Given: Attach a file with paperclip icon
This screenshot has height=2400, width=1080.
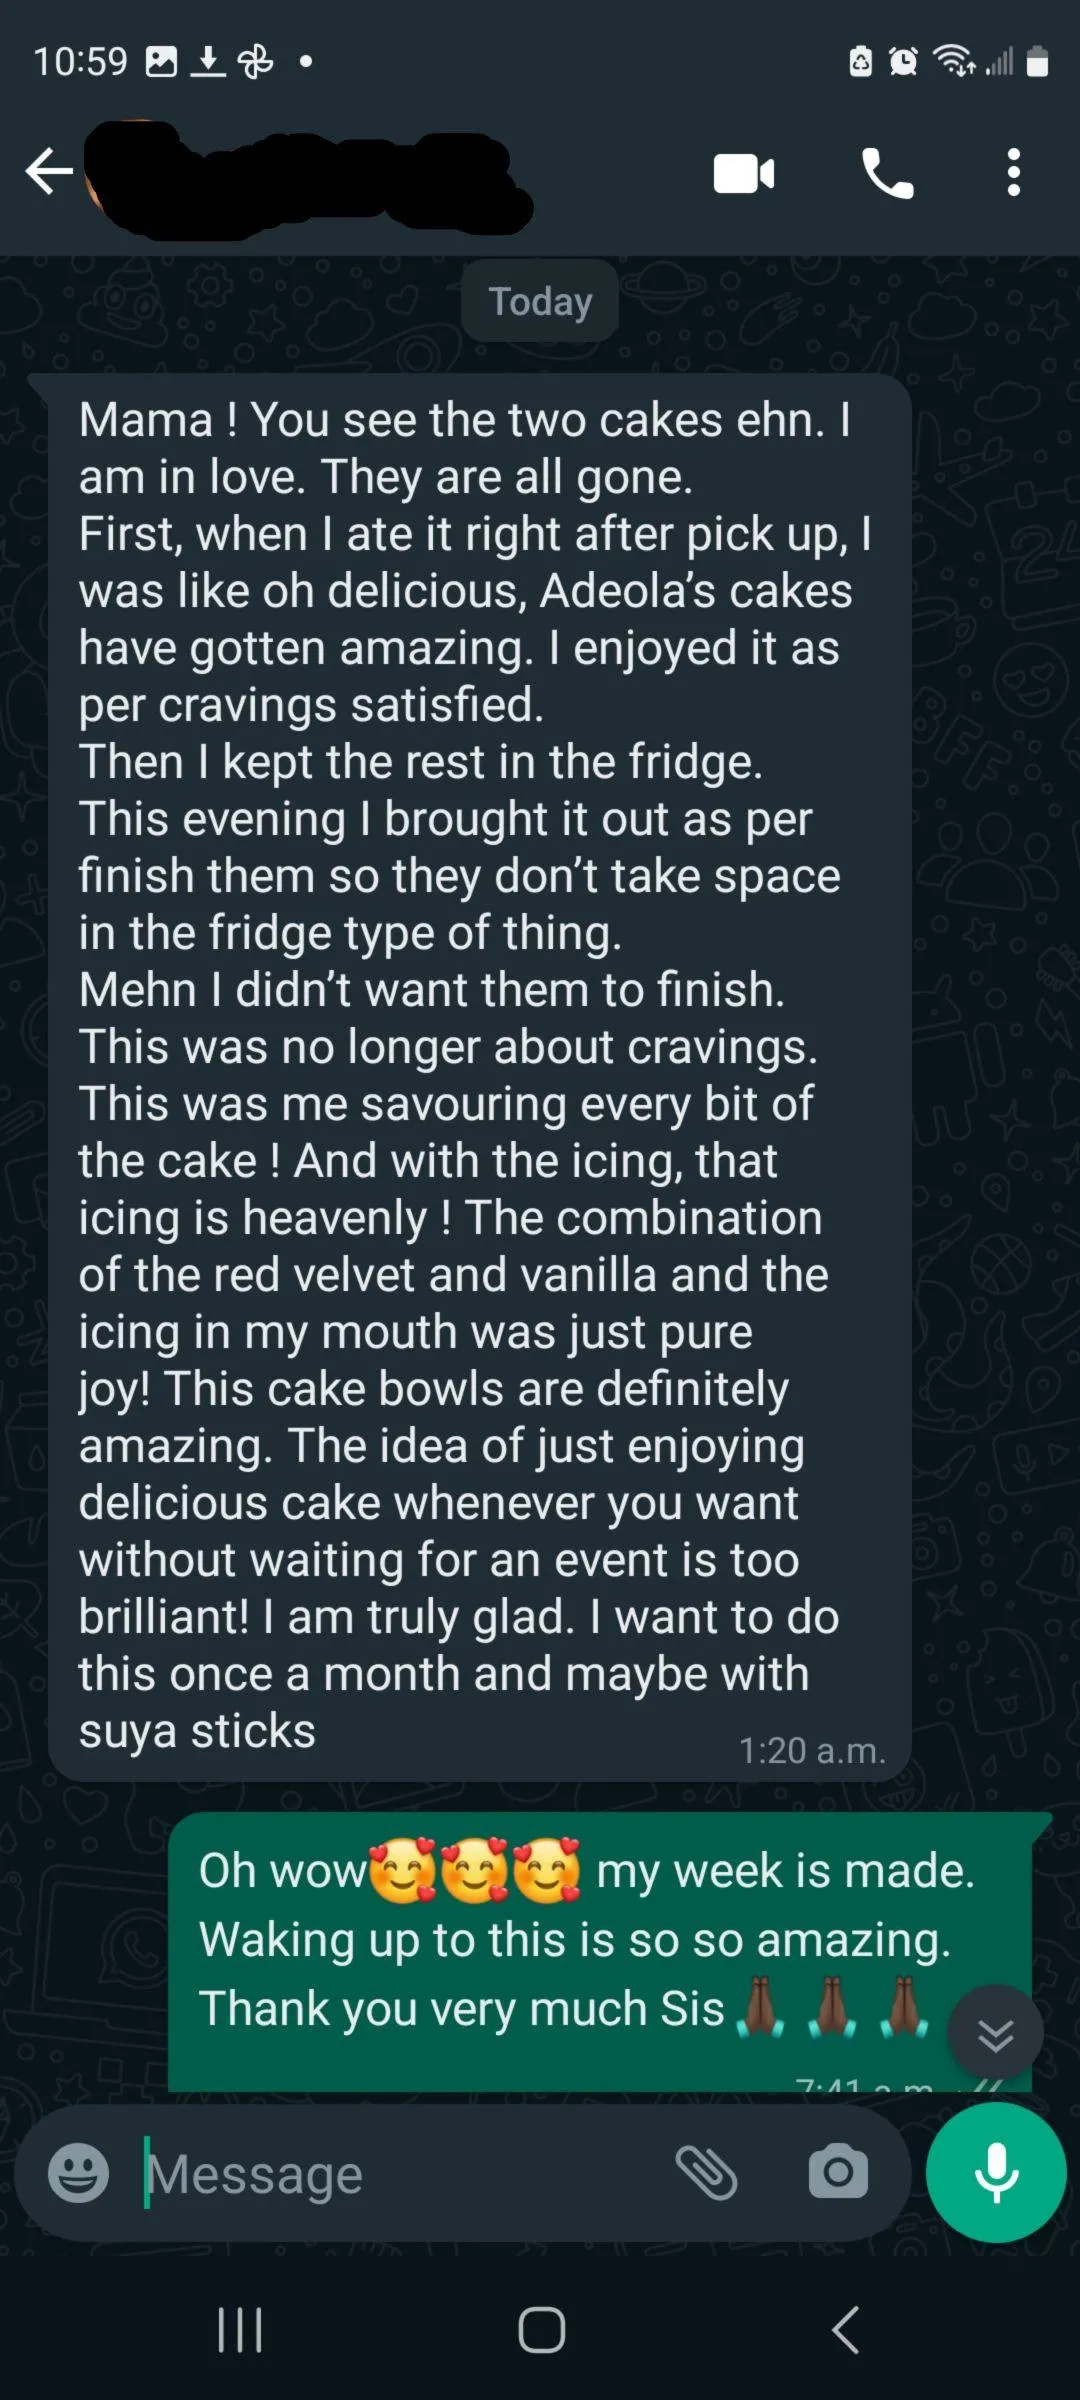Looking at the screenshot, I should tap(706, 2172).
